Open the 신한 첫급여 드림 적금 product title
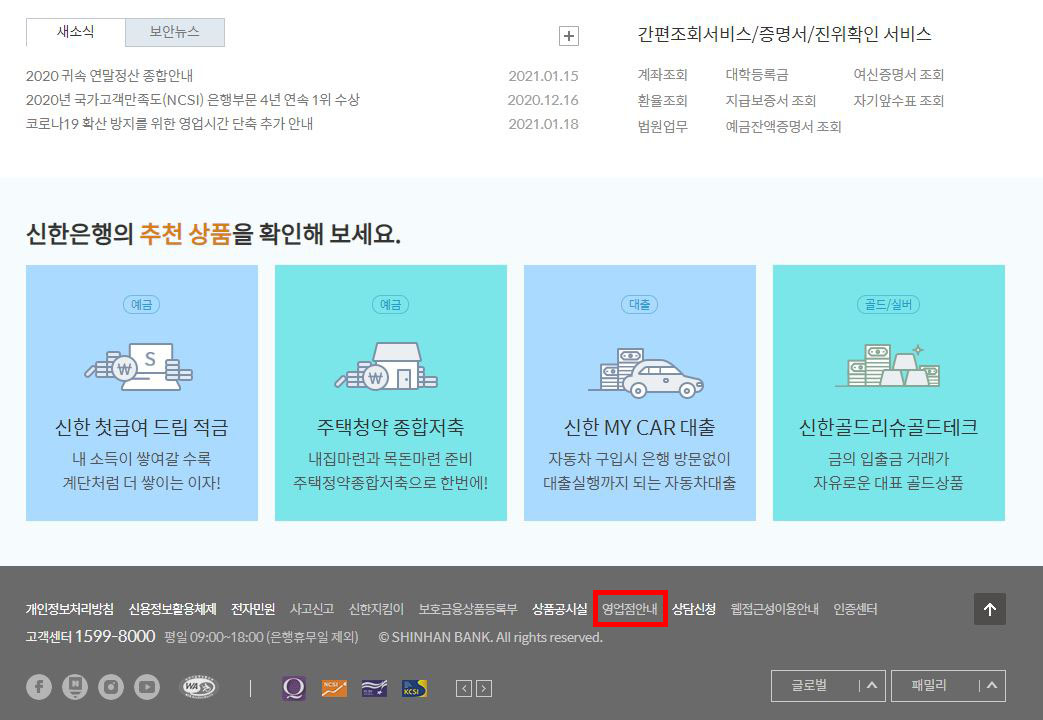Viewport: 1043px width, 720px height. pyautogui.click(x=142, y=427)
